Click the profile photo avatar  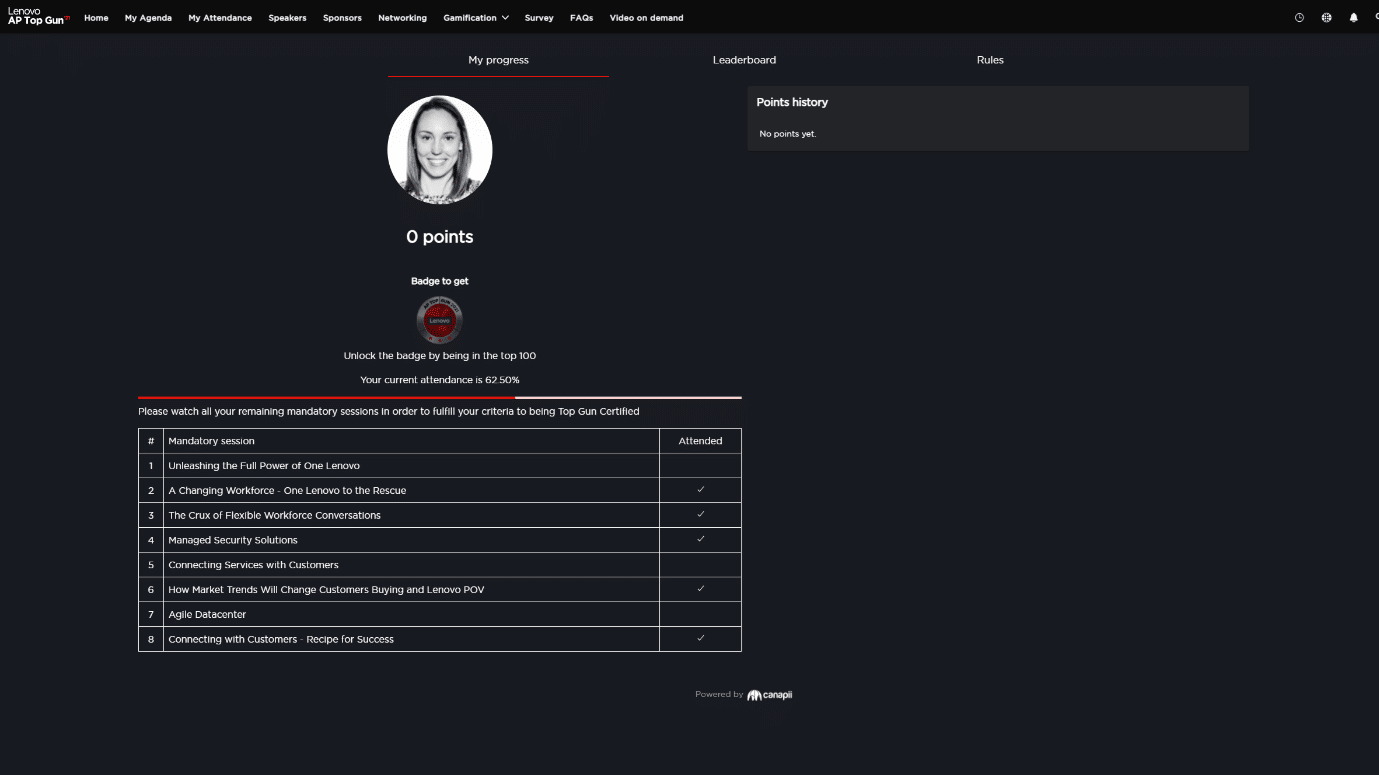[440, 149]
